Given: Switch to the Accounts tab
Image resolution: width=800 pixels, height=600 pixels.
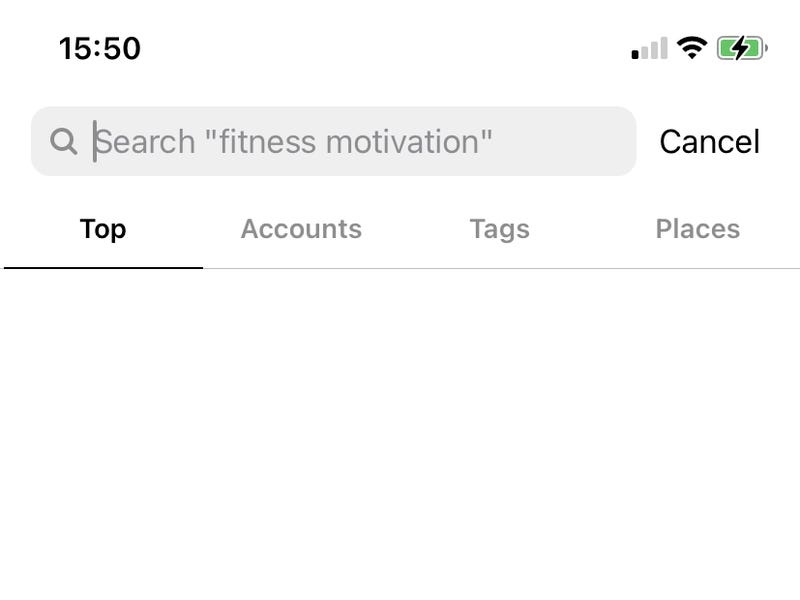Looking at the screenshot, I should [301, 229].
